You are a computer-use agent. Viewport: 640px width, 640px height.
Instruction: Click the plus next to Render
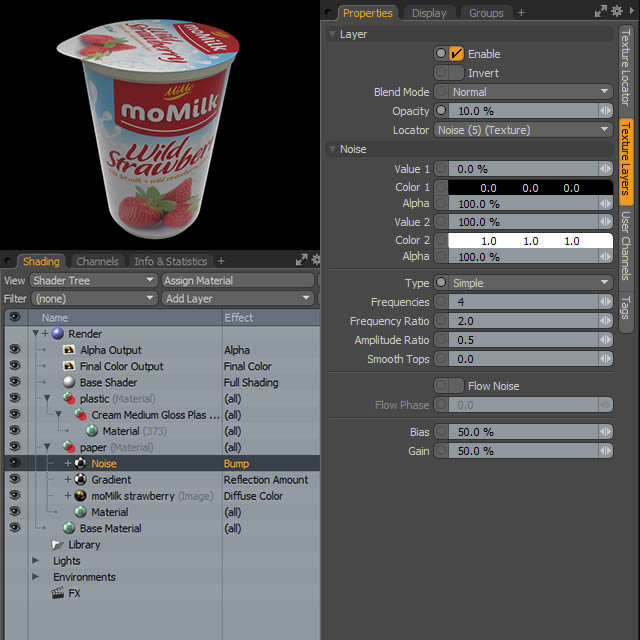pyautogui.click(x=45, y=333)
